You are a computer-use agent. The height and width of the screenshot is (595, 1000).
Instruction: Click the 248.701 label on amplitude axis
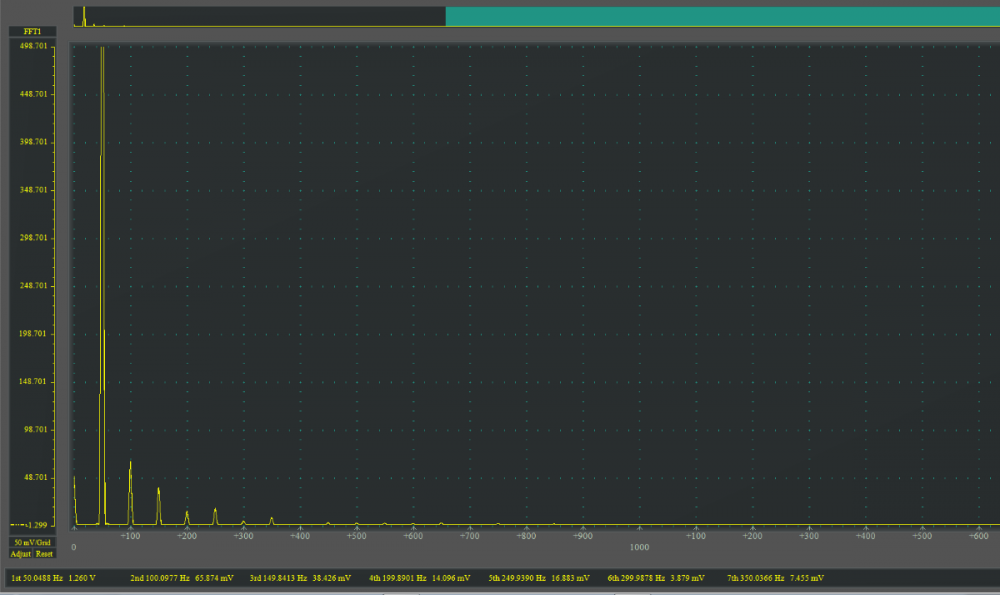36,285
